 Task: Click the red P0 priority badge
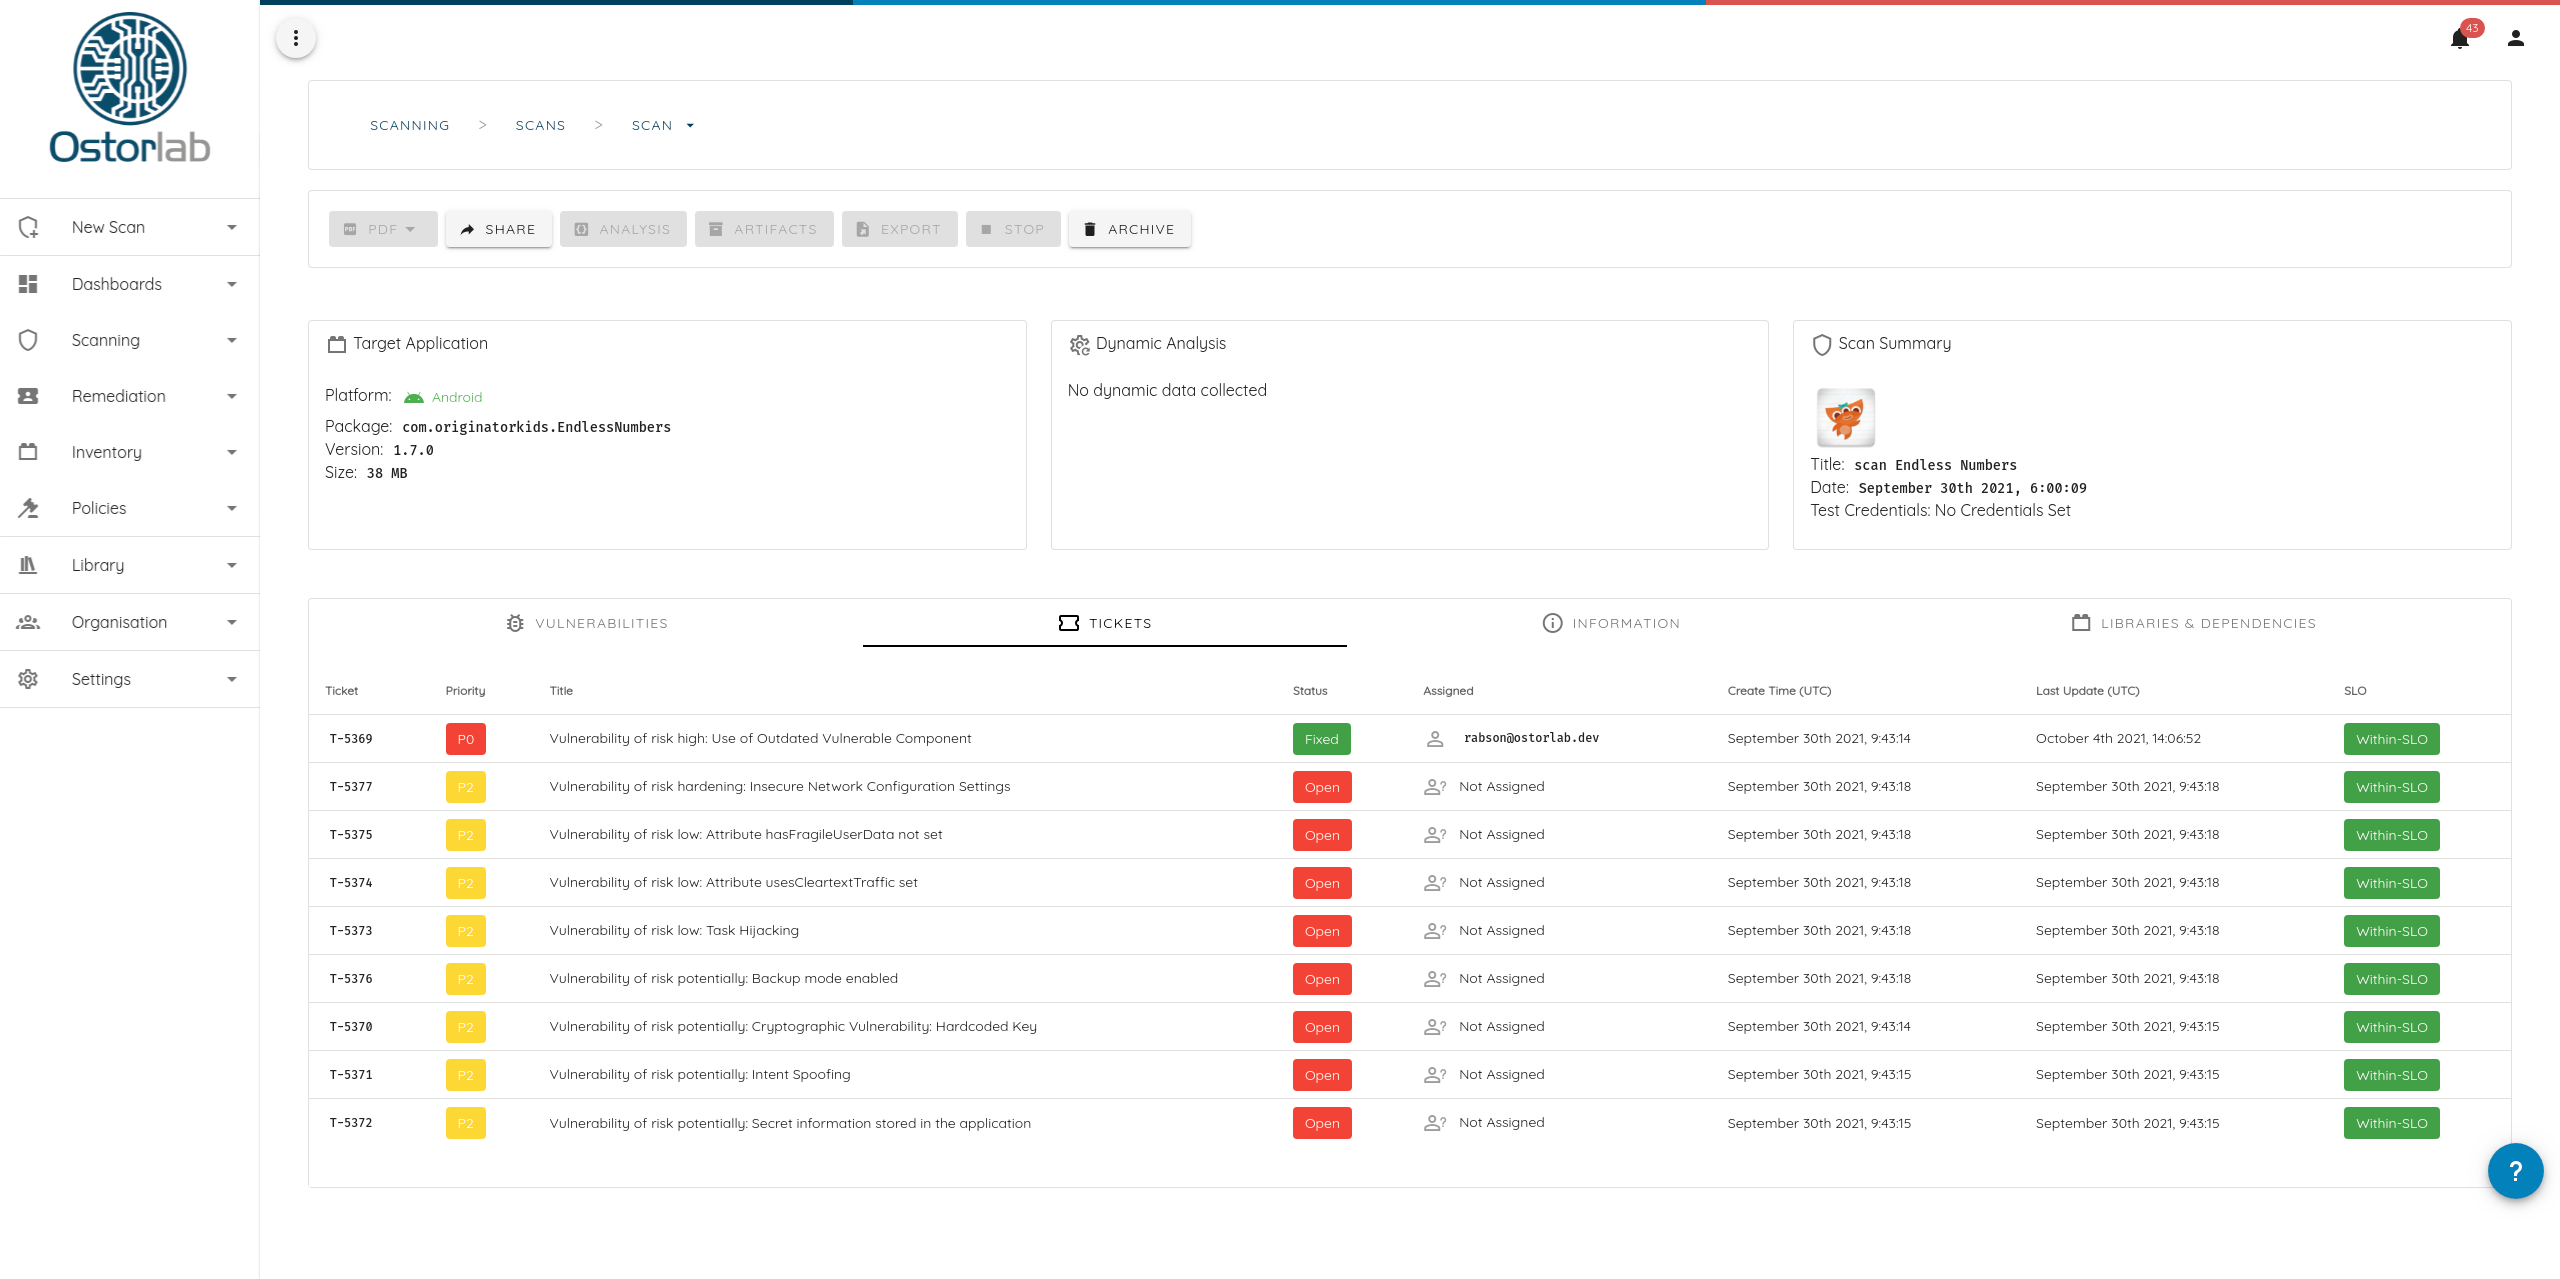(466, 739)
